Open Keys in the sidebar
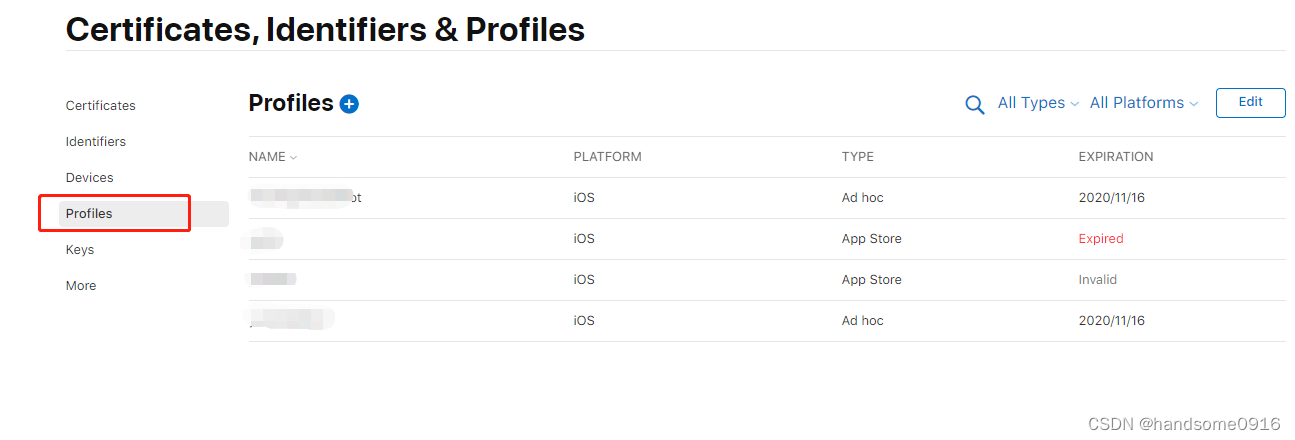This screenshot has height=440, width=1295. [80, 250]
